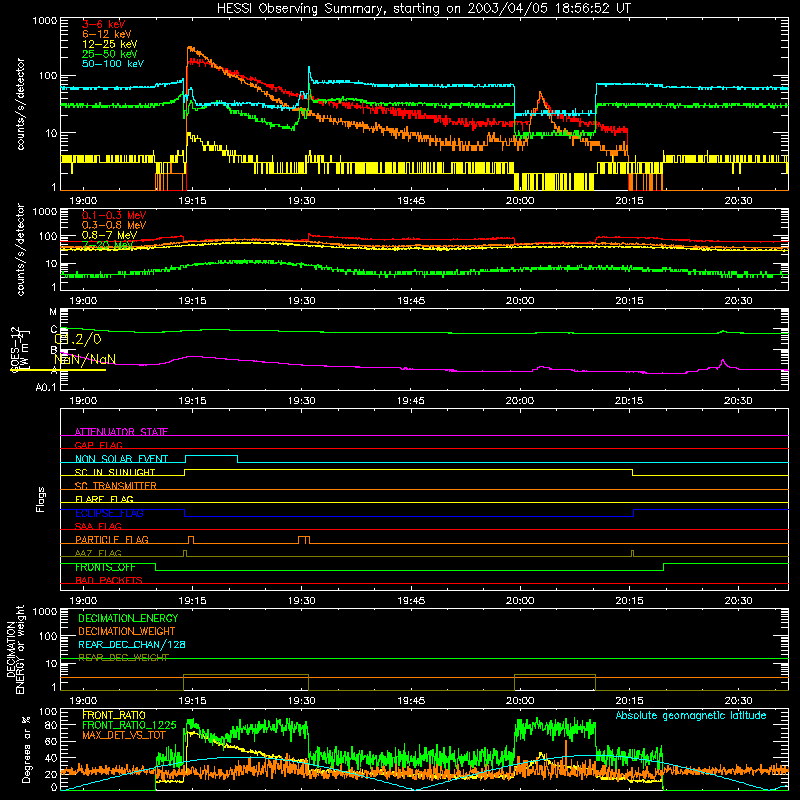Click the FRONT_RATIO_1225 legend label
The image size is (800, 800).
point(129,725)
